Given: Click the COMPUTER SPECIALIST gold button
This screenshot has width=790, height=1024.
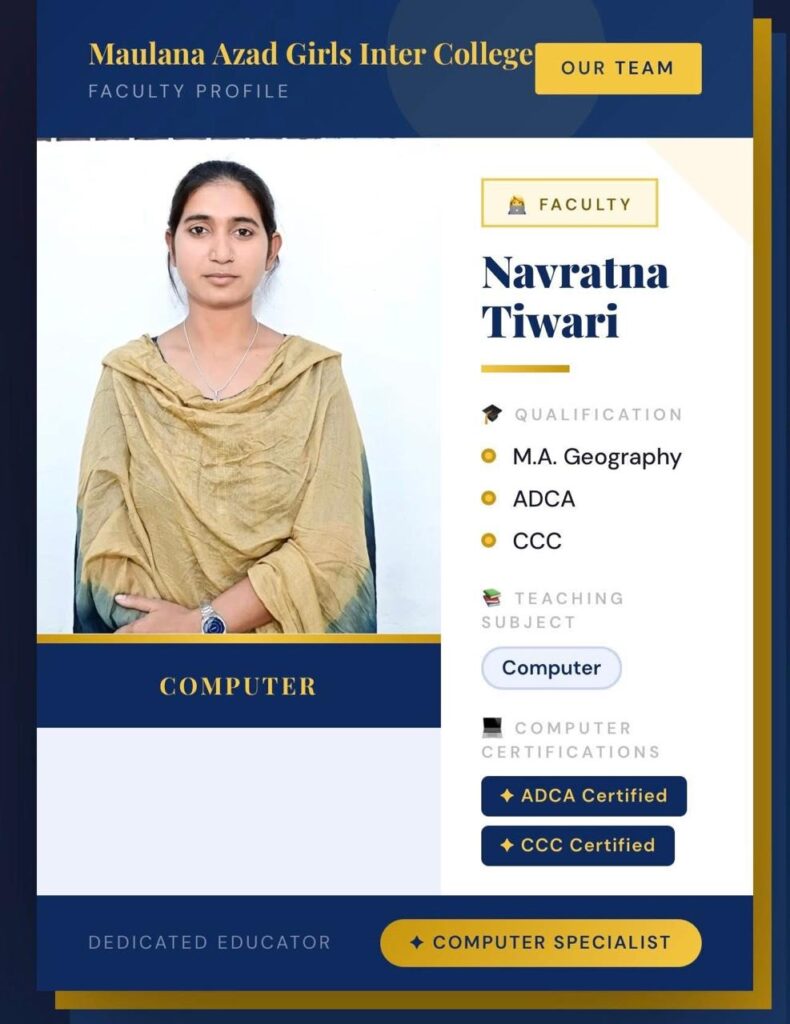Looking at the screenshot, I should [541, 943].
